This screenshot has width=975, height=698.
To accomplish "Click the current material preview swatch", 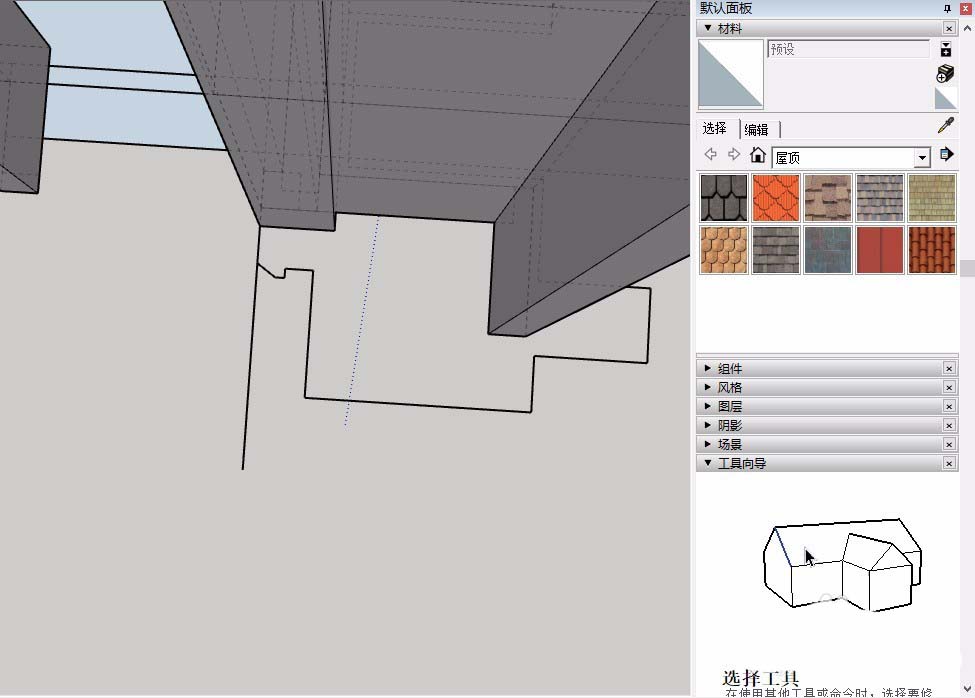I will [x=731, y=74].
